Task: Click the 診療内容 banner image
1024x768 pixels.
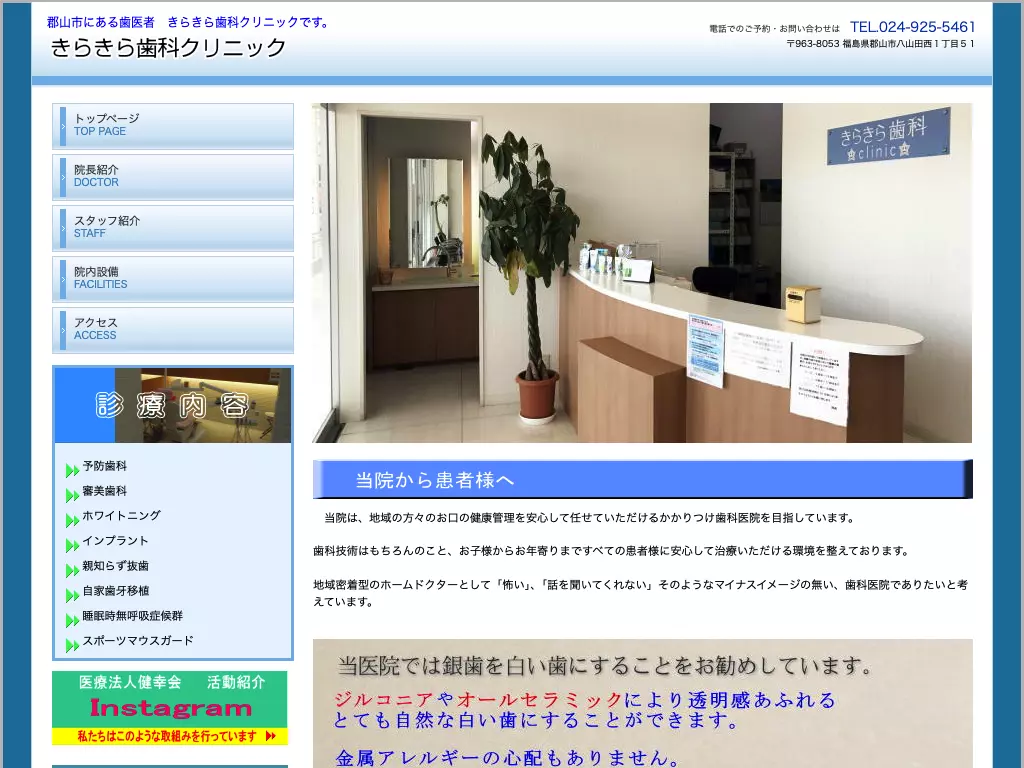Action: [x=172, y=405]
